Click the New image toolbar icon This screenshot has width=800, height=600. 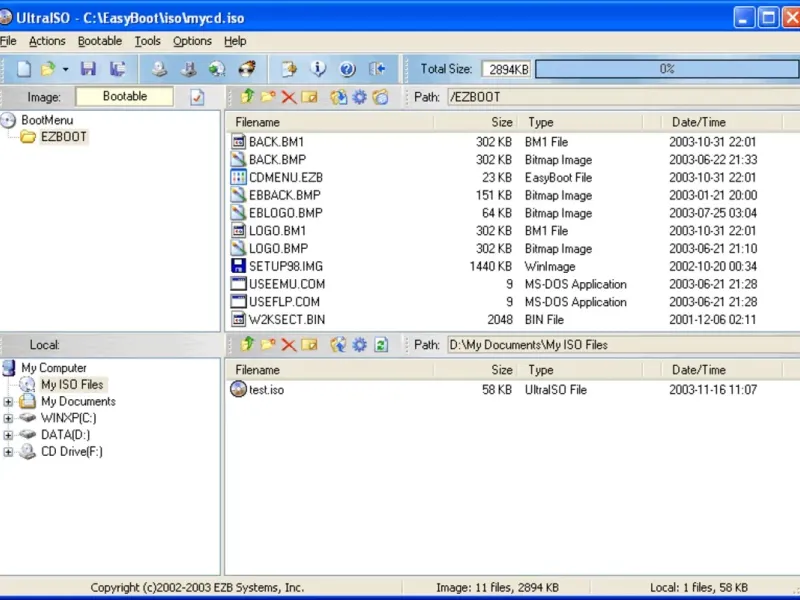pos(24,69)
